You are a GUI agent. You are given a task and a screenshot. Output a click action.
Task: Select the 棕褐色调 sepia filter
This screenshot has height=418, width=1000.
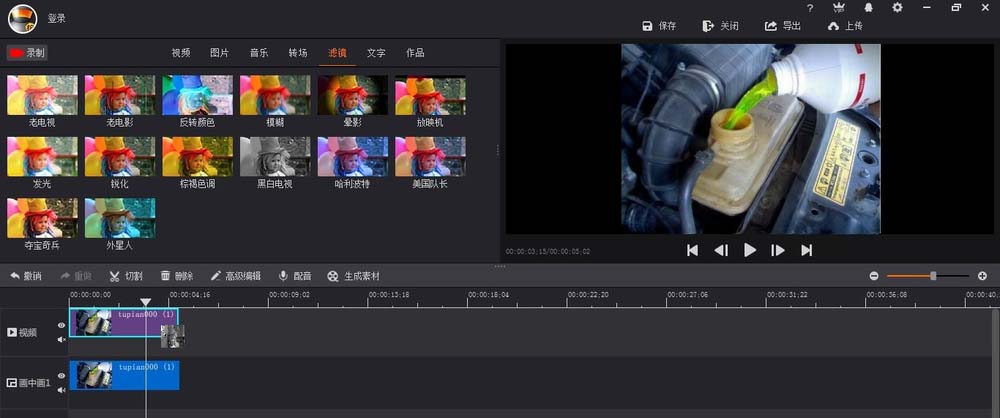click(x=198, y=156)
